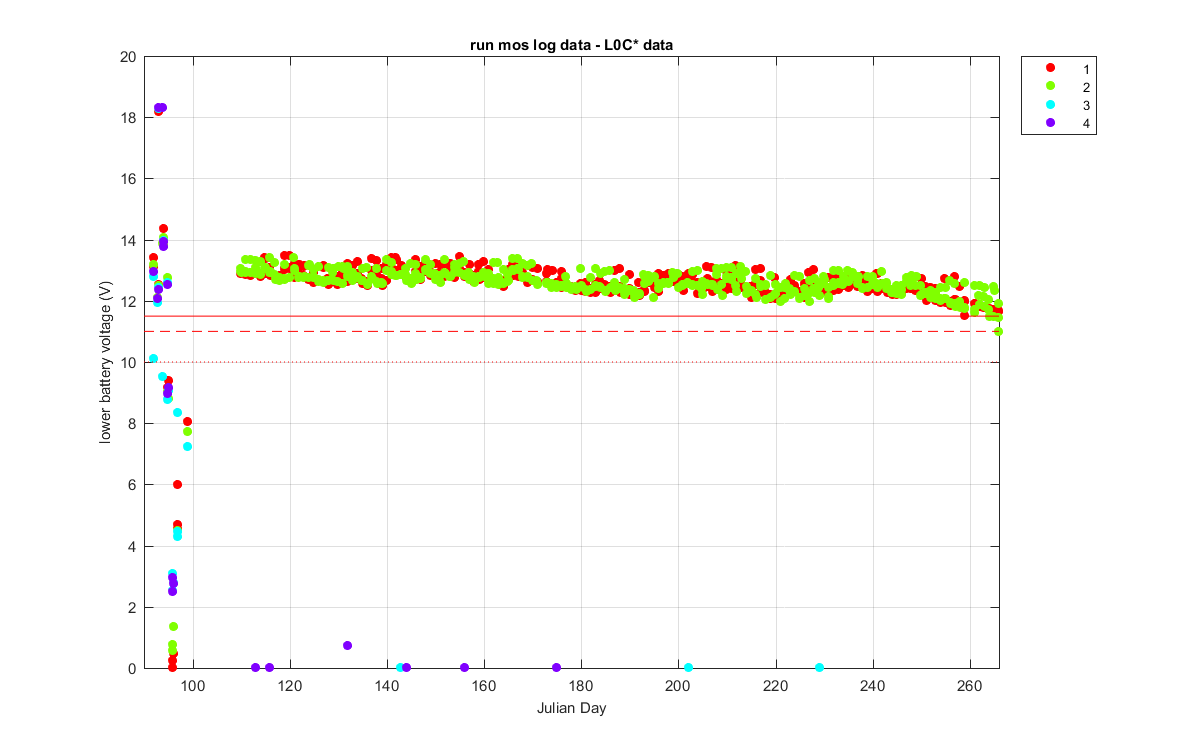Click the purple point at day 175 on zero
The height and width of the screenshot is (750, 1200).
pos(556,667)
